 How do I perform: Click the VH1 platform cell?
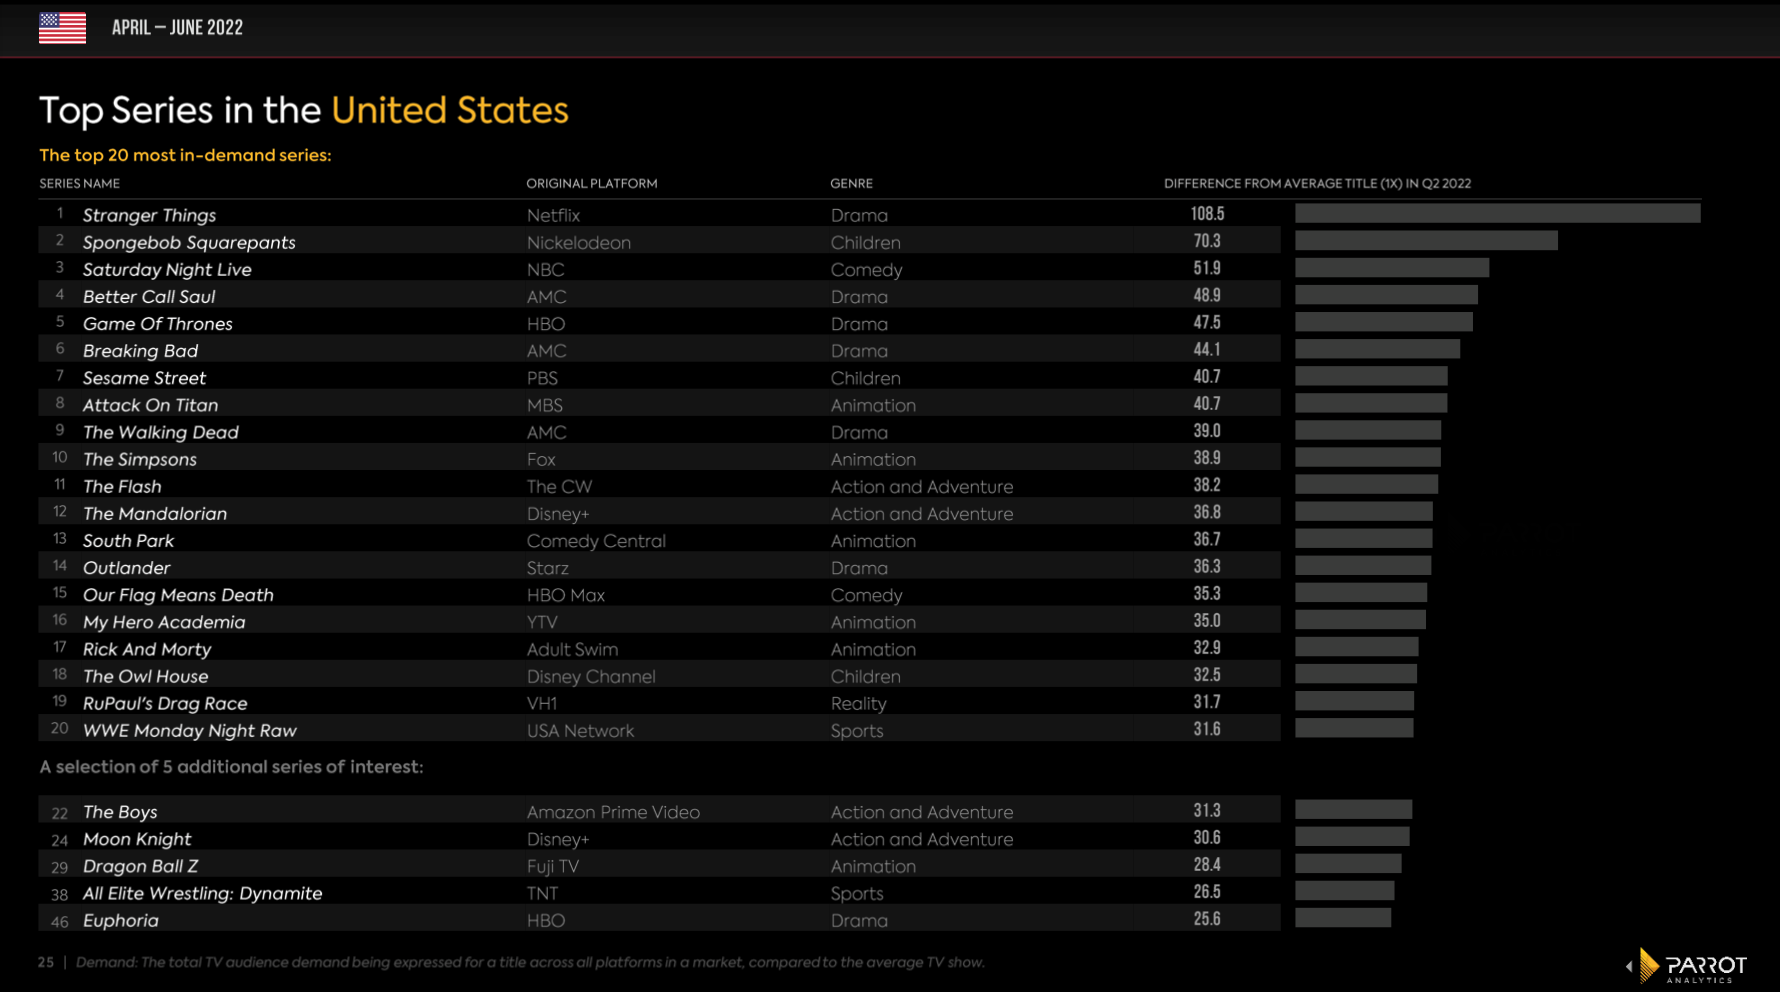coord(542,703)
